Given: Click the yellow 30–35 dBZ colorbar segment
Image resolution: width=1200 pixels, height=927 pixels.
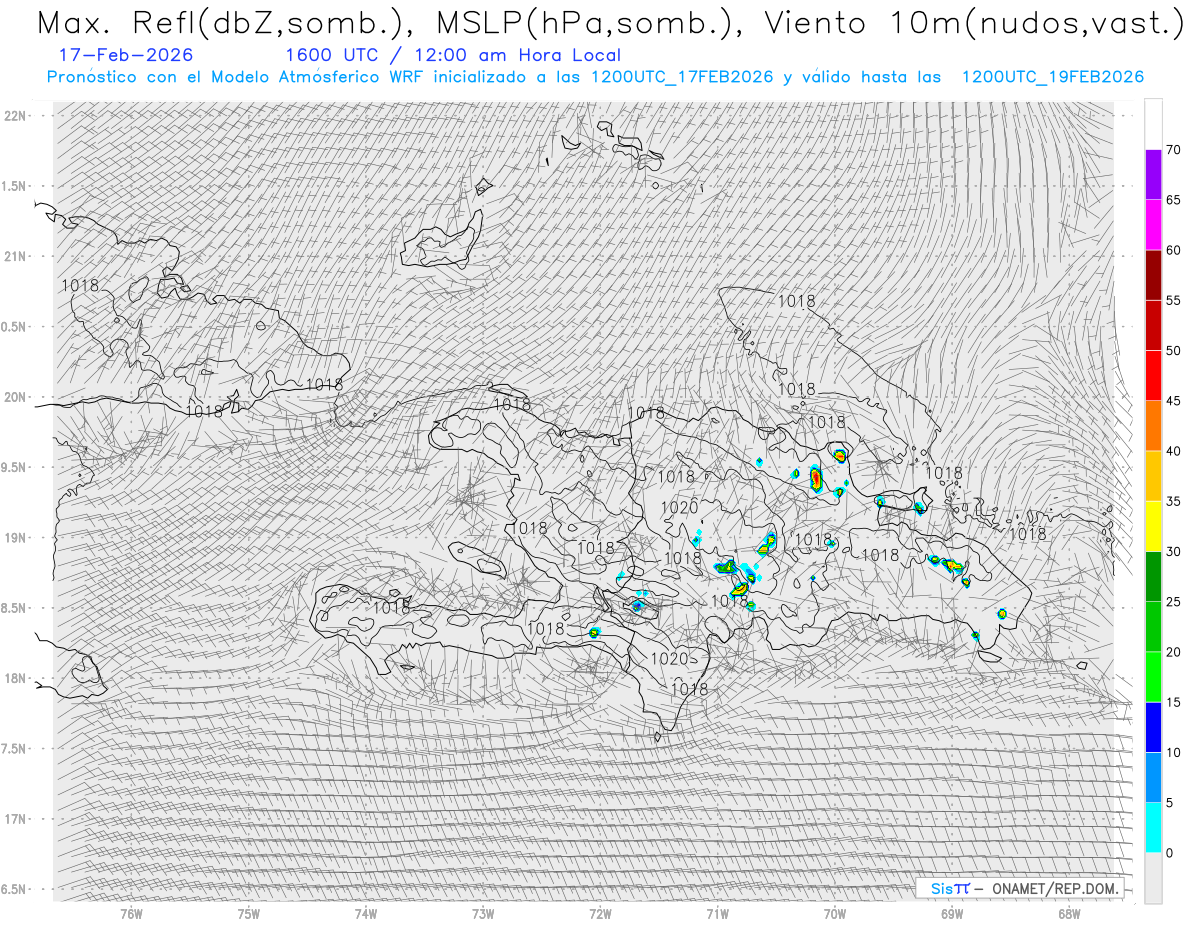Looking at the screenshot, I should [x=1153, y=526].
